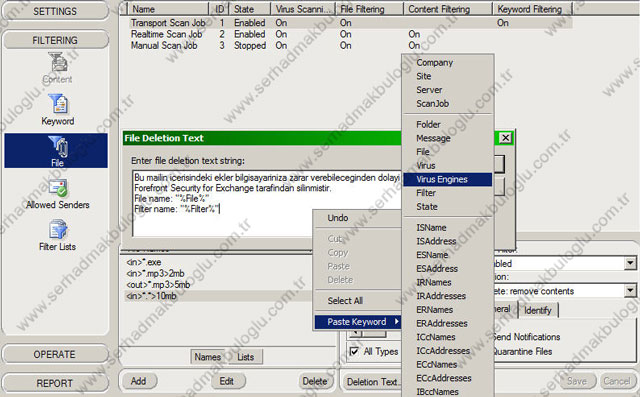Sort by the File Filtering column header
Screen dimensions: 640x397
[x=369, y=9]
